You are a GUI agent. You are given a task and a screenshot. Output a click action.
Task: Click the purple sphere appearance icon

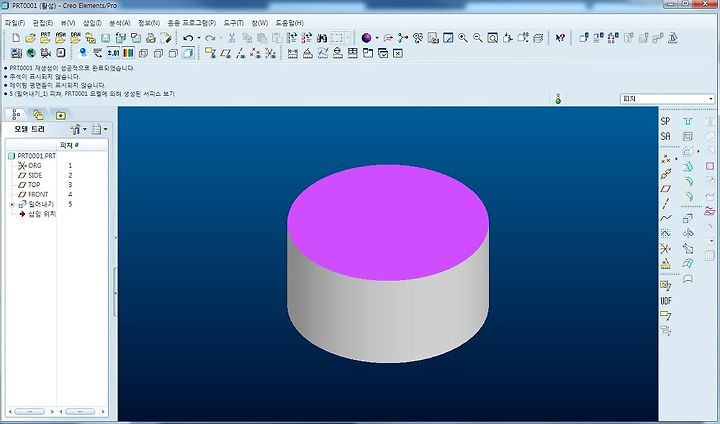coord(366,38)
